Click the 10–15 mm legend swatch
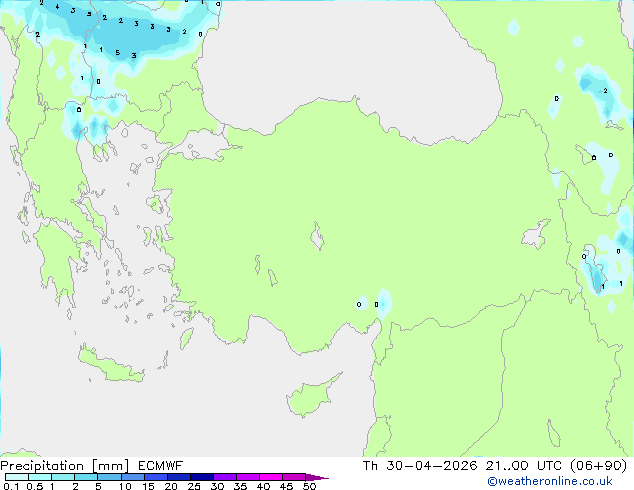This screenshot has height=490, width=634. pyautogui.click(x=133, y=477)
